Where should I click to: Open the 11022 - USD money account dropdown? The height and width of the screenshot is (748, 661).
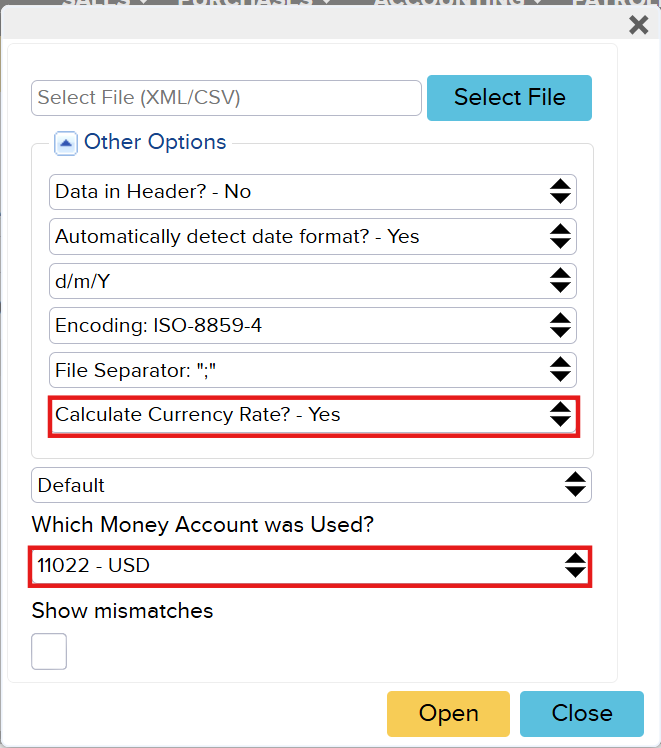(310, 566)
